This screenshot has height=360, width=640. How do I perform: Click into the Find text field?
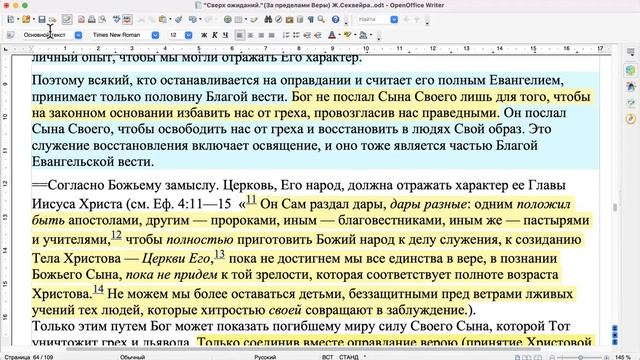(x=373, y=19)
